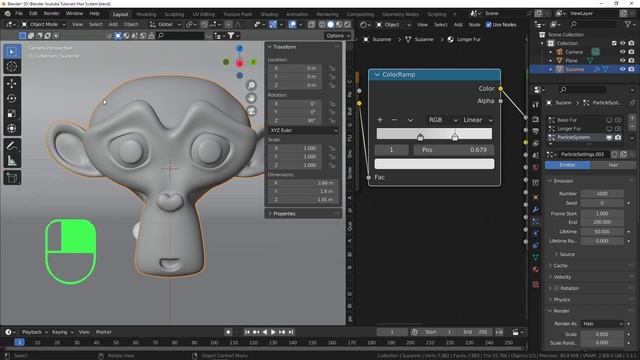Viewport: 640px width, 360px height.
Task: Add a particle system slot with plus button
Action: click(632, 118)
